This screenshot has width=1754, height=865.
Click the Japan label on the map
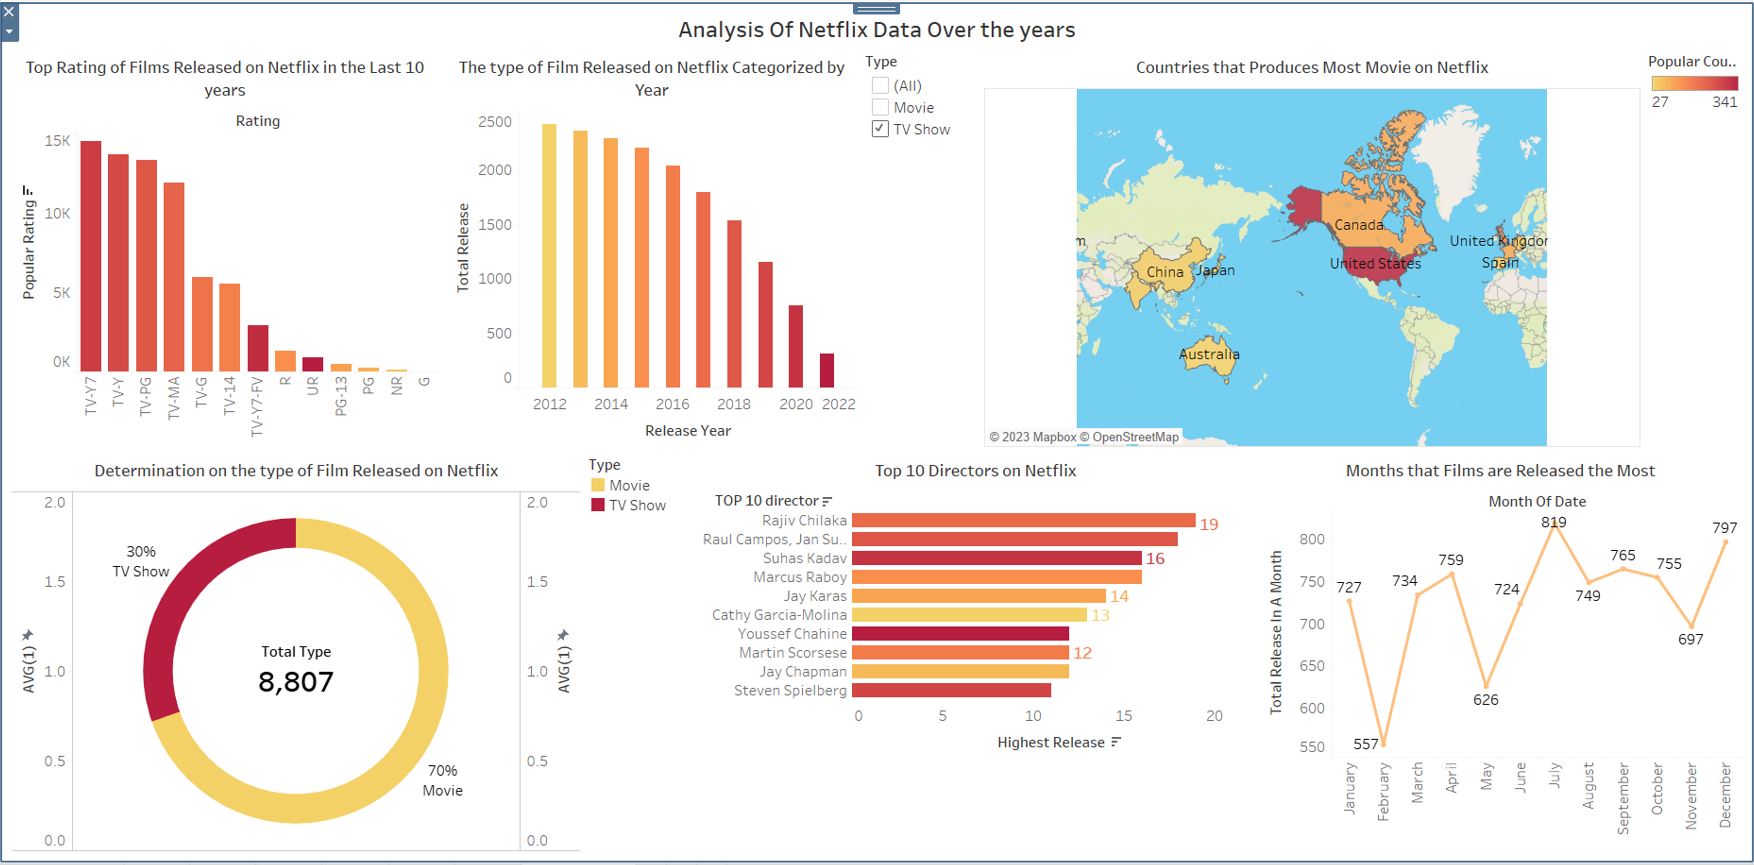point(1216,270)
